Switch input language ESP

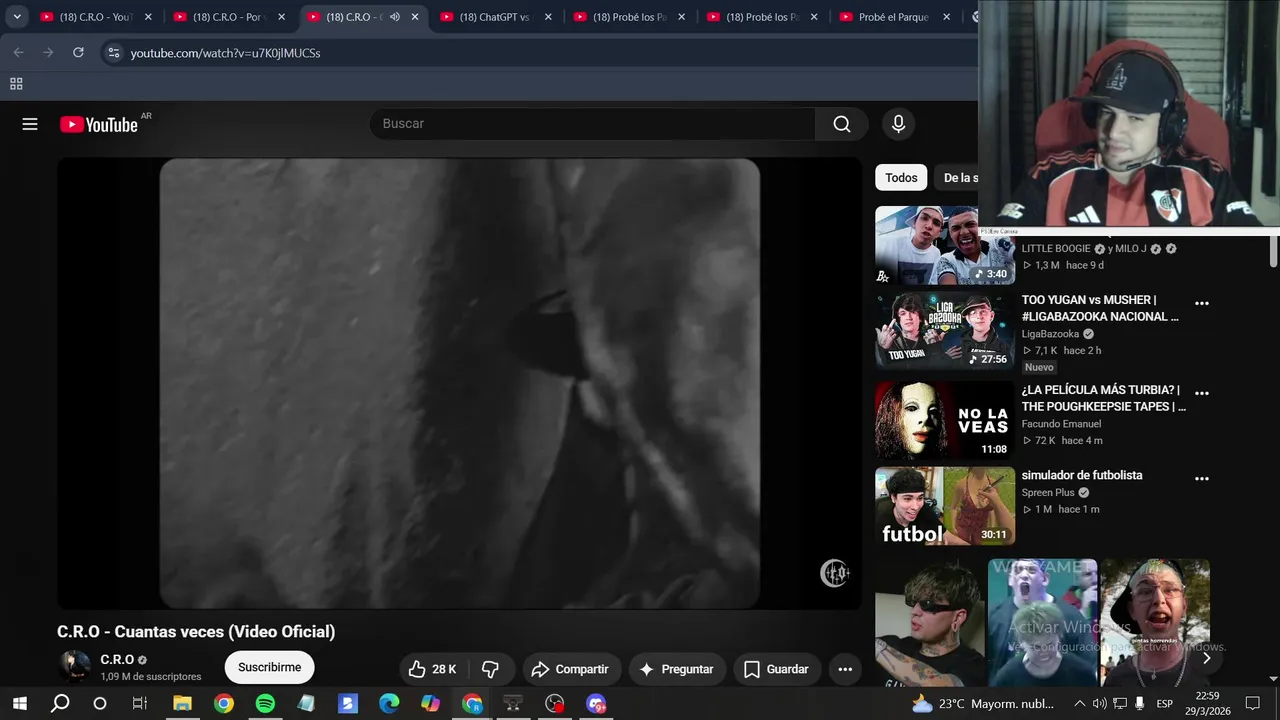1164,704
